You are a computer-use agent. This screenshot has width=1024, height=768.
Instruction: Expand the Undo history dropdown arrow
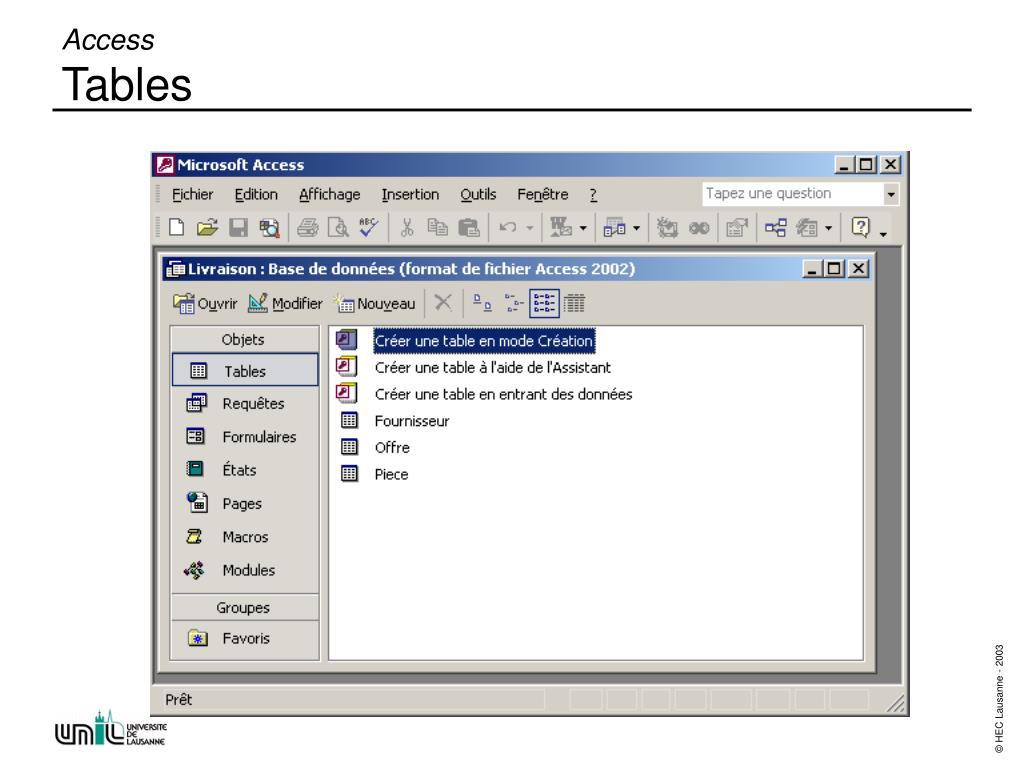(x=530, y=228)
